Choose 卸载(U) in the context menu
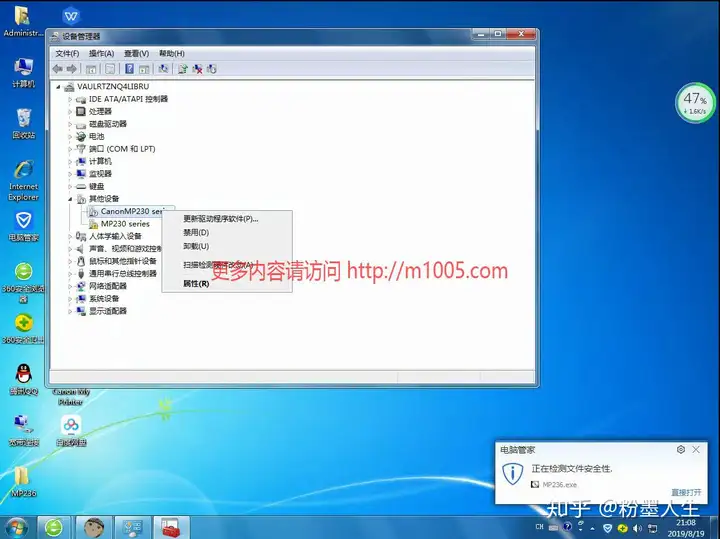 pos(227,246)
